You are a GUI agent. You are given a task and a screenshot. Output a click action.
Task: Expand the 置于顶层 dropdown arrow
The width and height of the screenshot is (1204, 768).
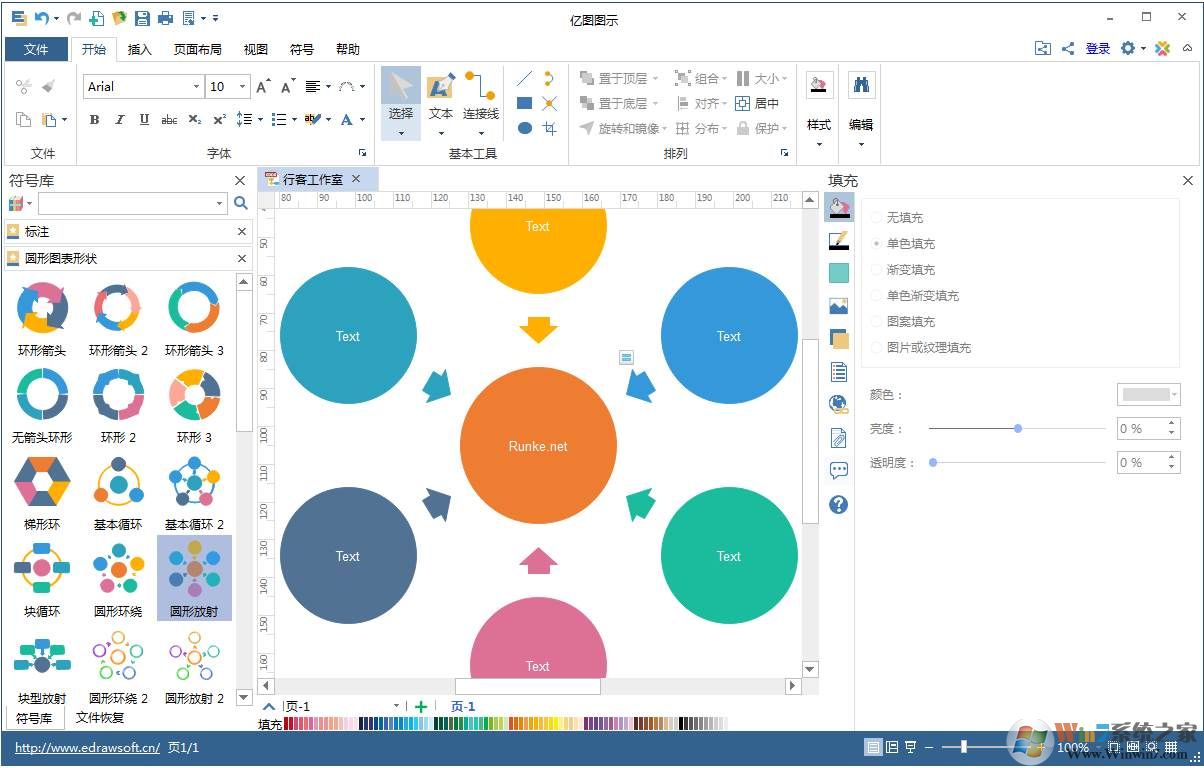(x=655, y=77)
